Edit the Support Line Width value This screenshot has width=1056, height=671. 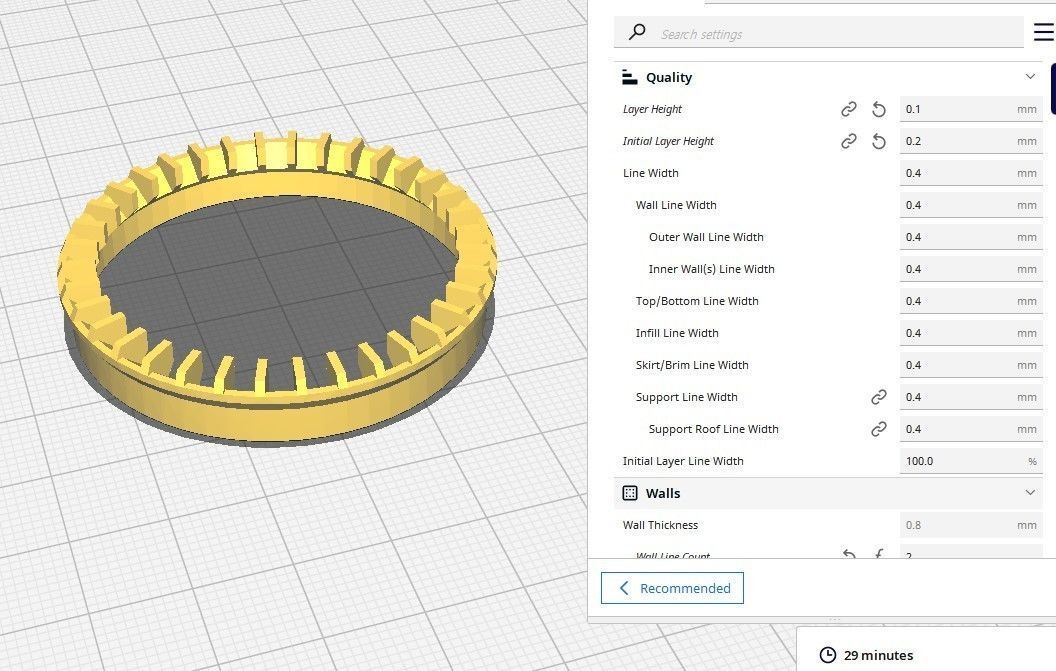click(971, 397)
